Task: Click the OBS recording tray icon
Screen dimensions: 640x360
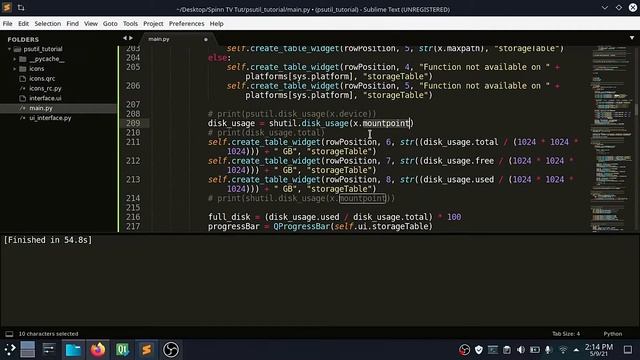Action: tap(464, 350)
